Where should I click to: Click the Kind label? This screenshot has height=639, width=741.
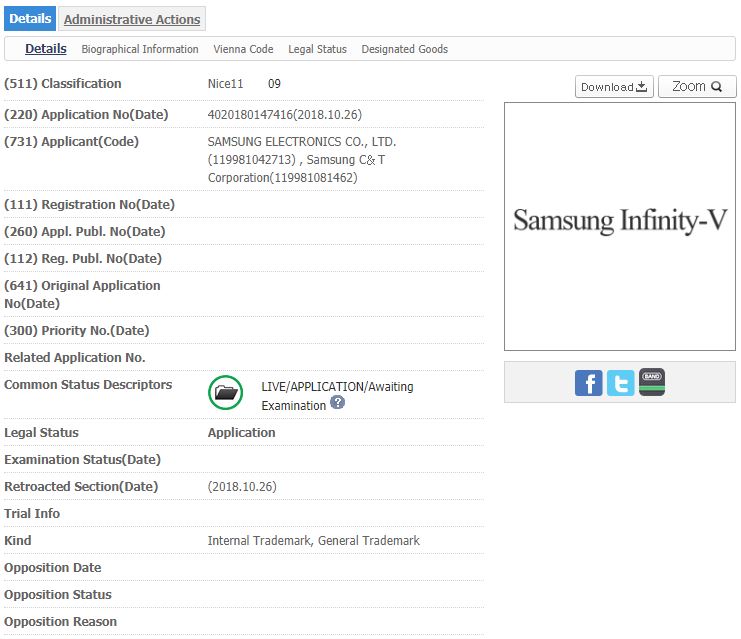[18, 541]
